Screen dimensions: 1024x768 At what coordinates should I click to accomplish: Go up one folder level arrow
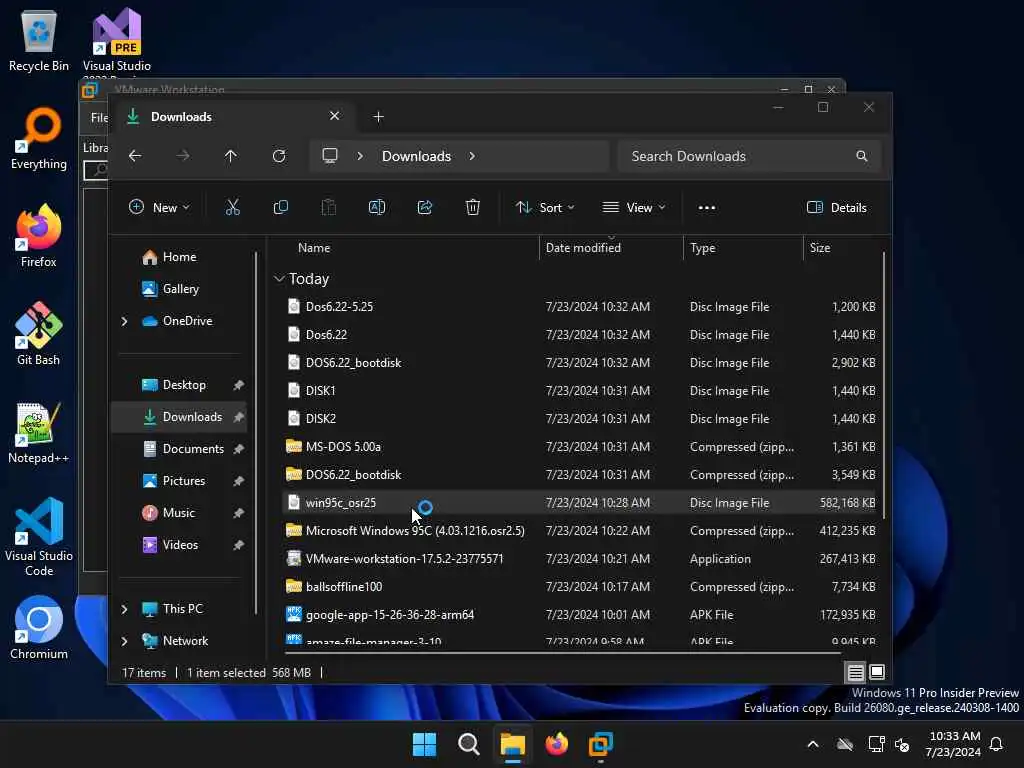click(x=231, y=156)
